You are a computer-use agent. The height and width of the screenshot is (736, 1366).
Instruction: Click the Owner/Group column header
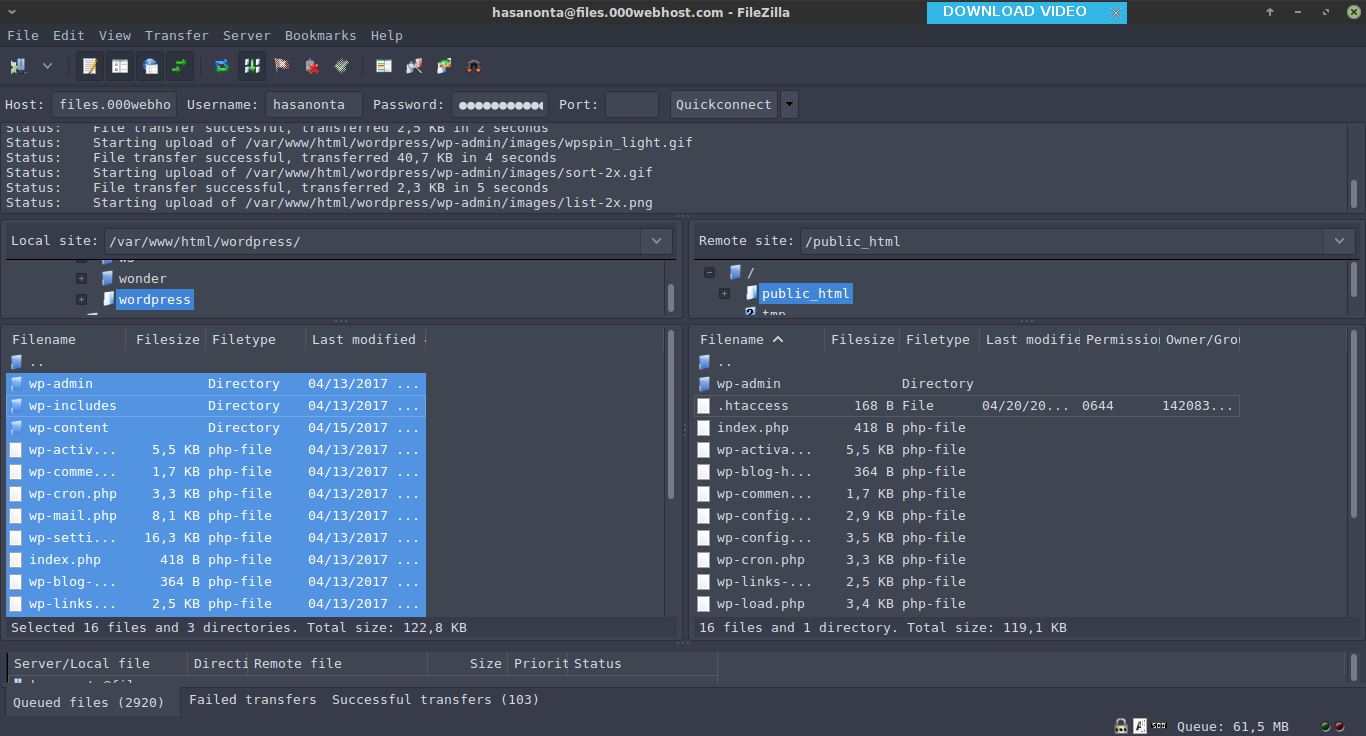click(1200, 340)
